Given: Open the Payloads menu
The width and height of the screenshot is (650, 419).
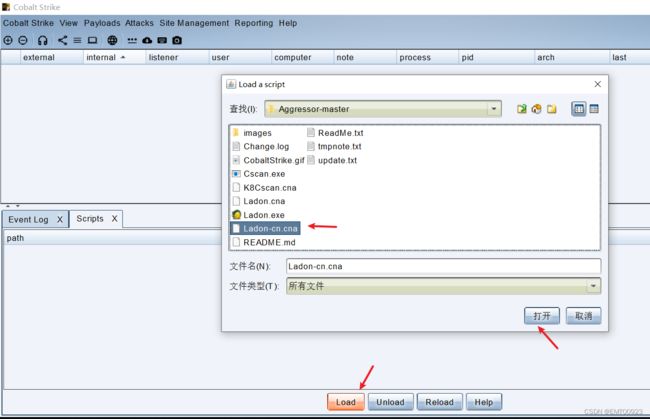Looking at the screenshot, I should click(x=102, y=23).
